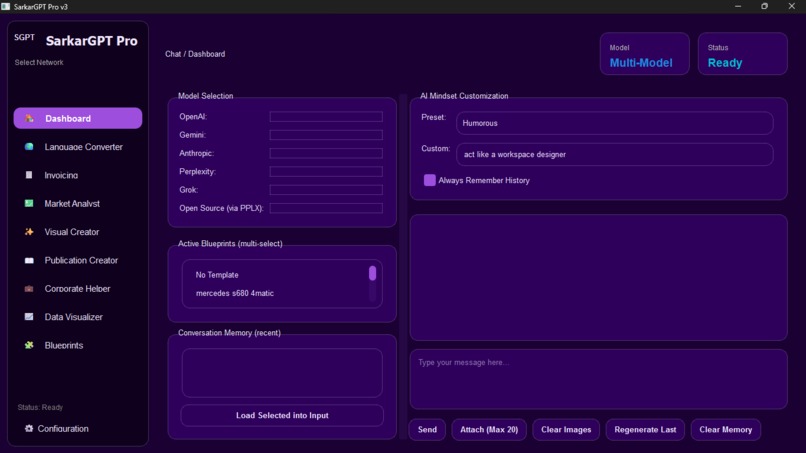This screenshot has width=806, height=453.
Task: Open Visual Creator
Action: click(x=78, y=231)
